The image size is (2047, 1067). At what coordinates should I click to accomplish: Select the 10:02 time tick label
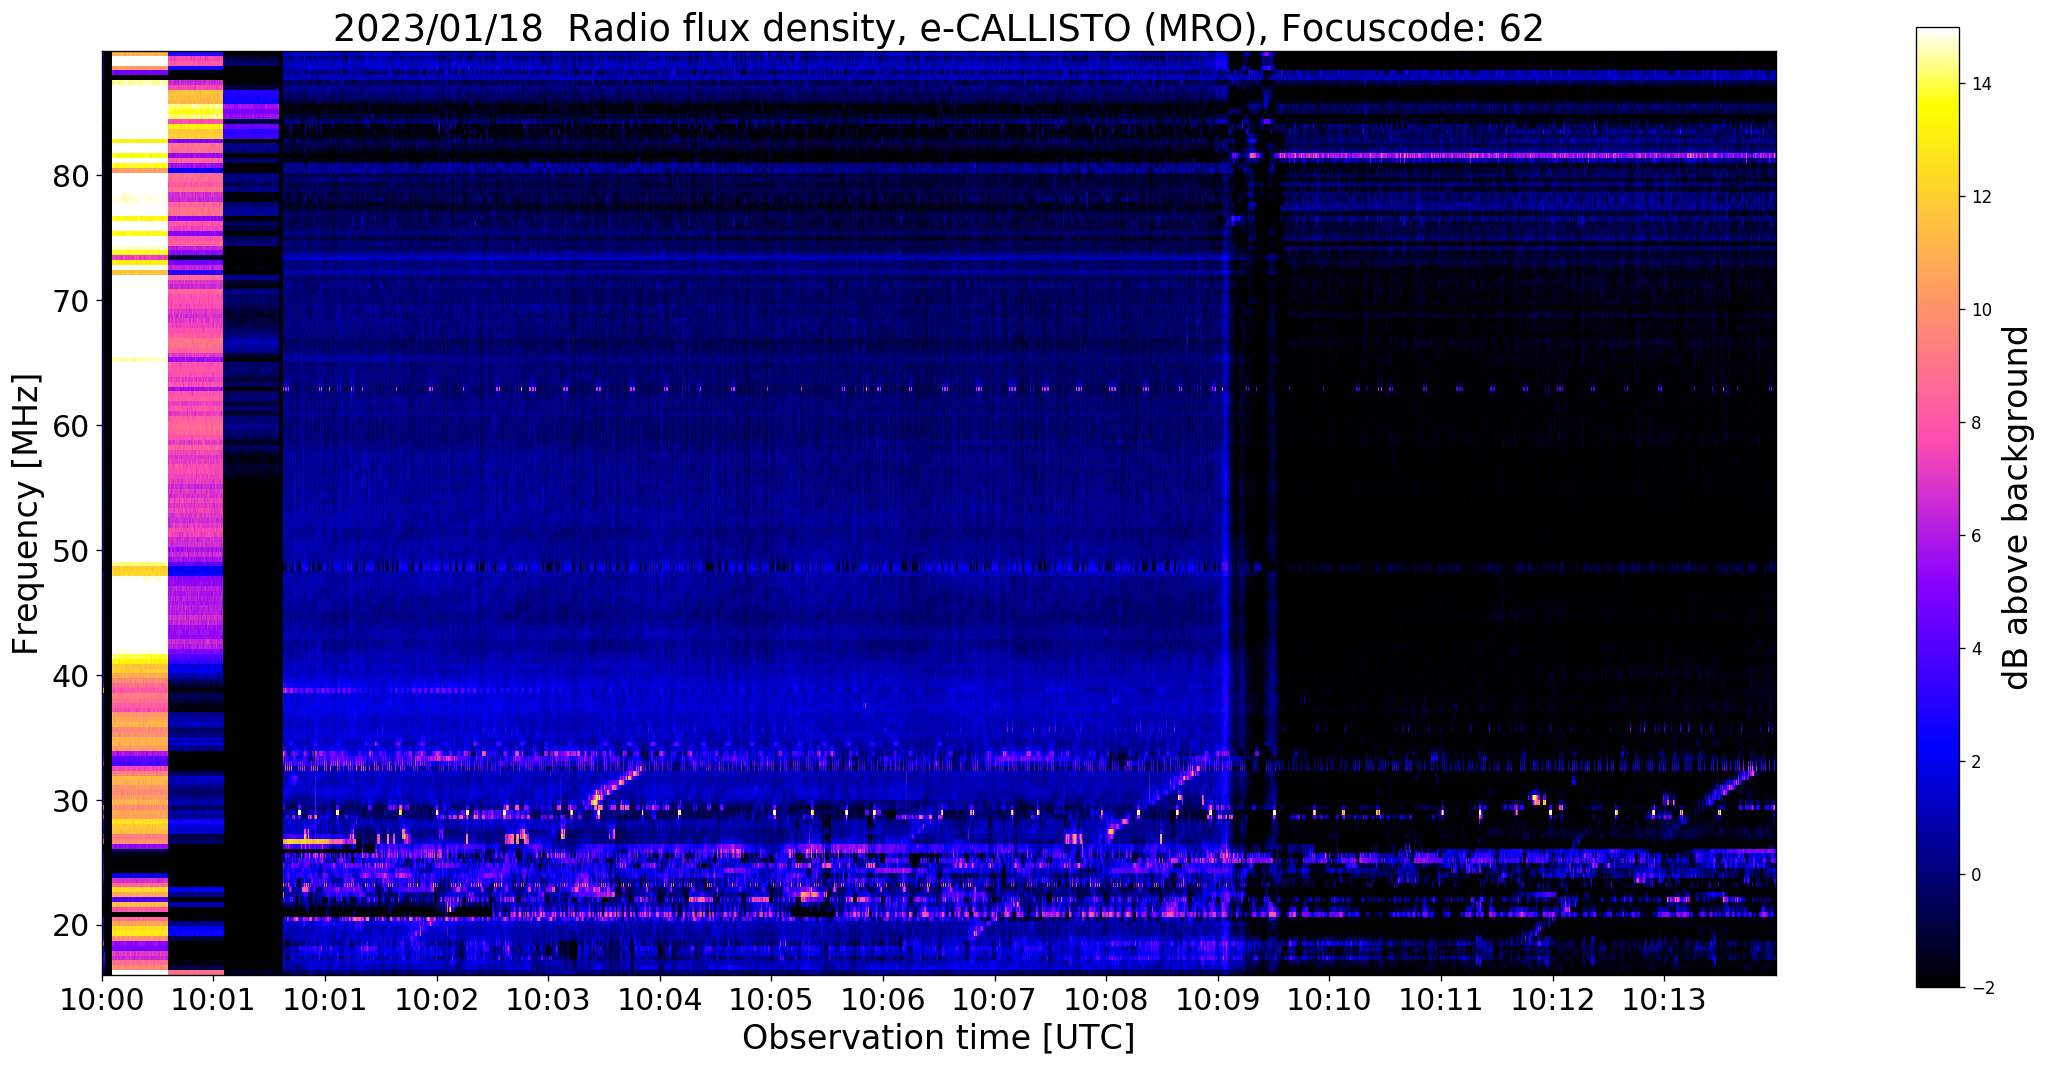click(x=436, y=1000)
